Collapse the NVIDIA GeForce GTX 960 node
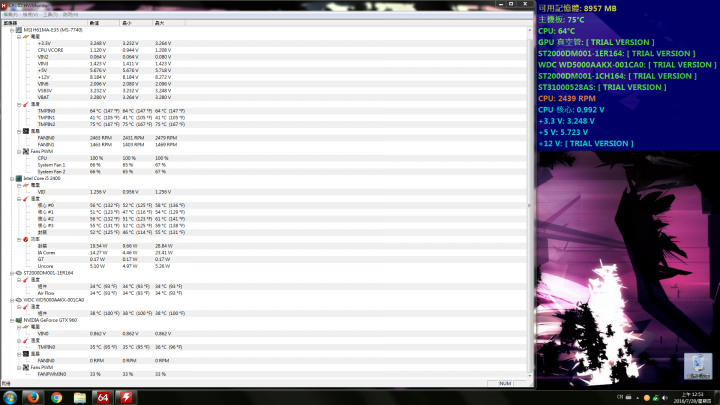 (x=12, y=320)
